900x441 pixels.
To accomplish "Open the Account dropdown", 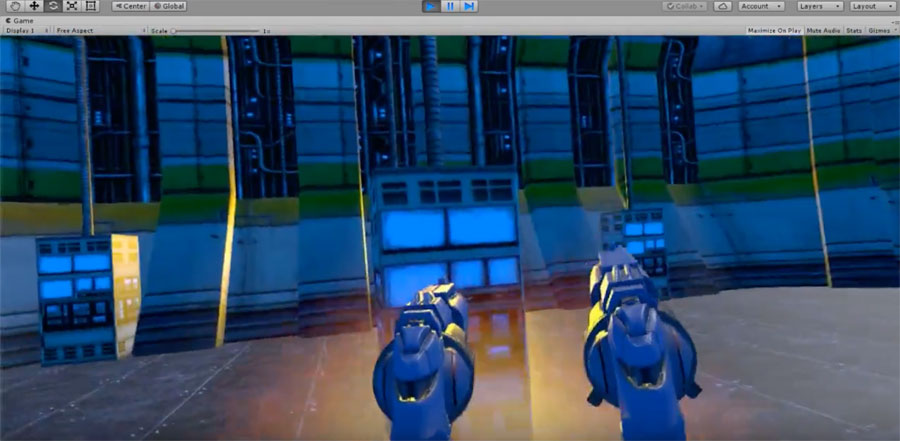I will 762,6.
